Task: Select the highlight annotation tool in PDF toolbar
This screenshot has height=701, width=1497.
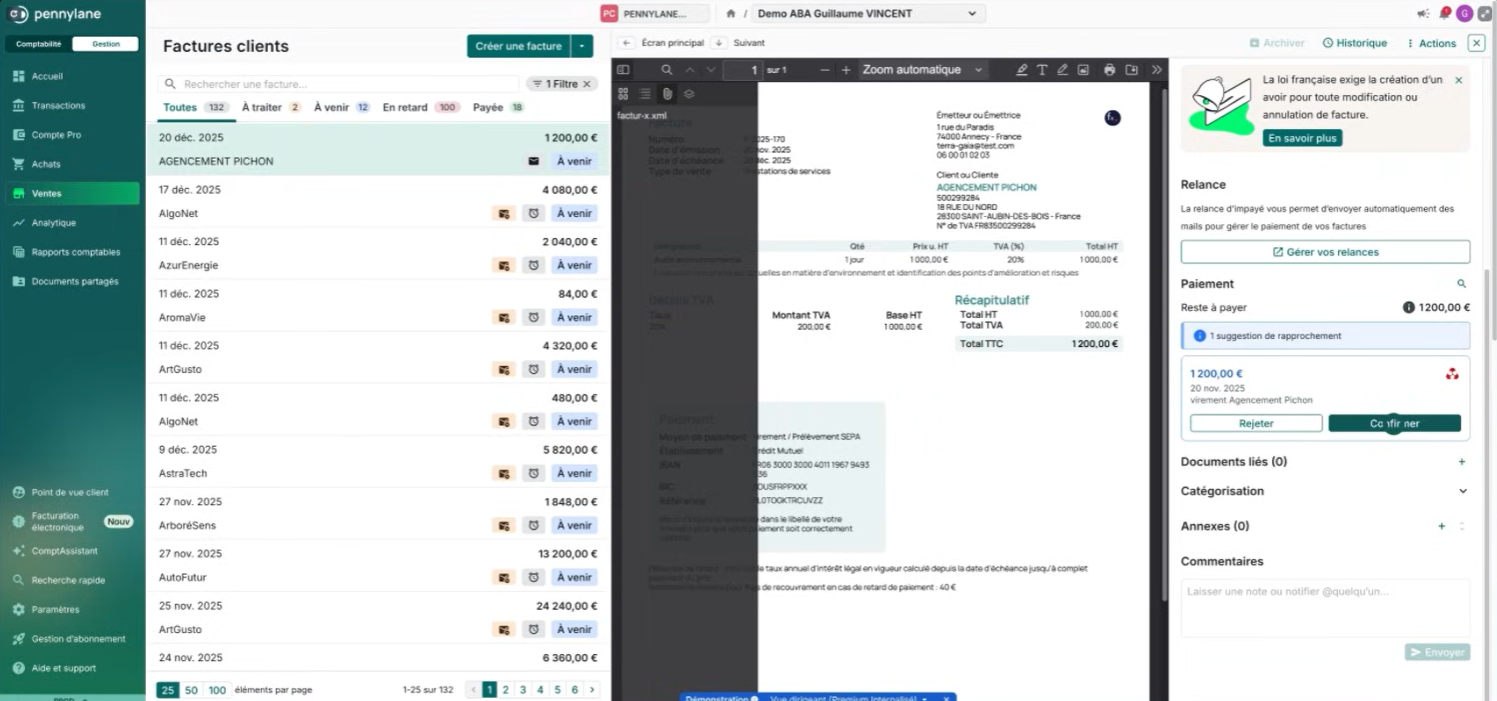Action: tap(1021, 70)
